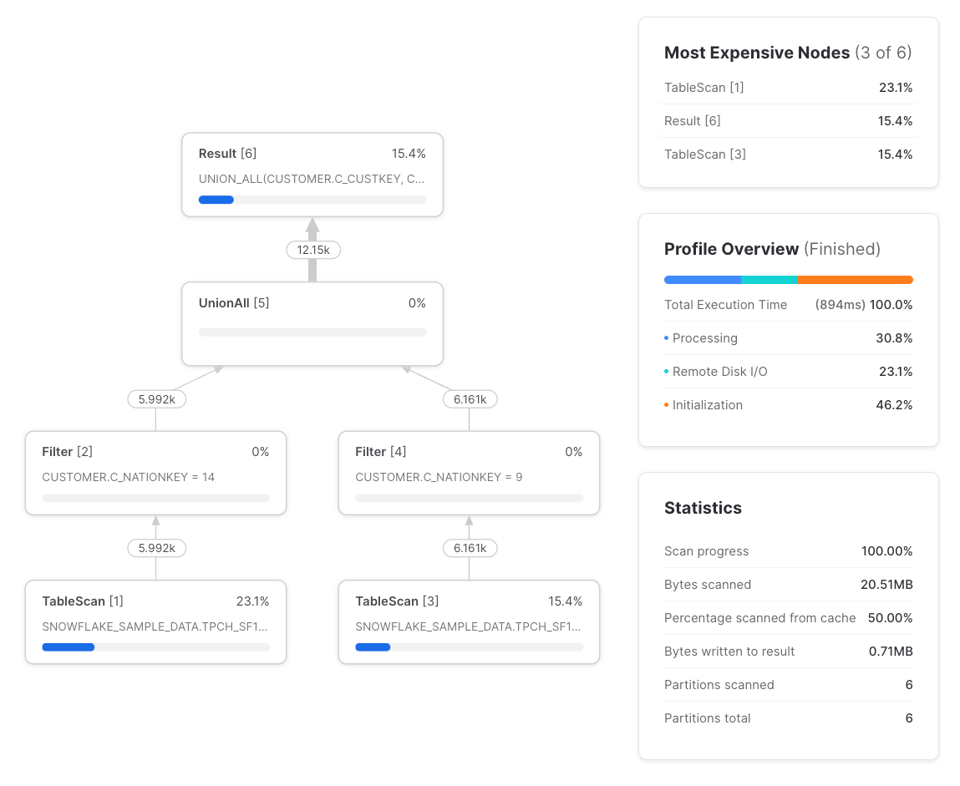Click the blue Processing segment of overview bar
The width and height of the screenshot is (960, 786).
pyautogui.click(x=702, y=280)
